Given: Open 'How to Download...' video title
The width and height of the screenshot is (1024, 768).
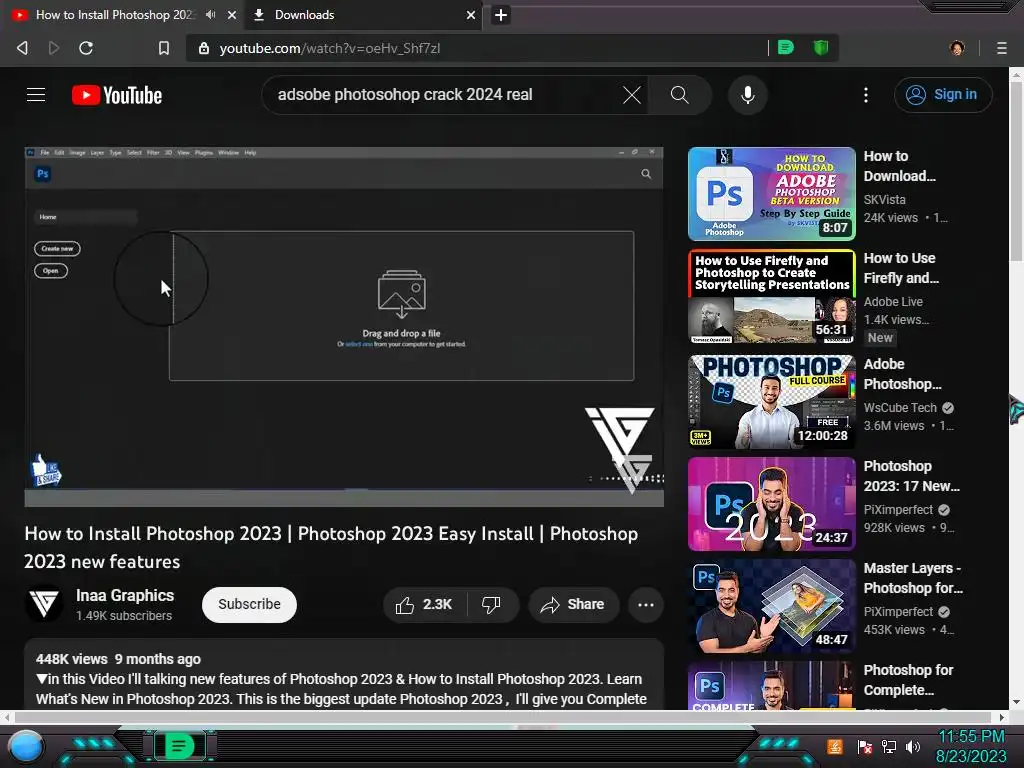Looking at the screenshot, I should pos(899,166).
